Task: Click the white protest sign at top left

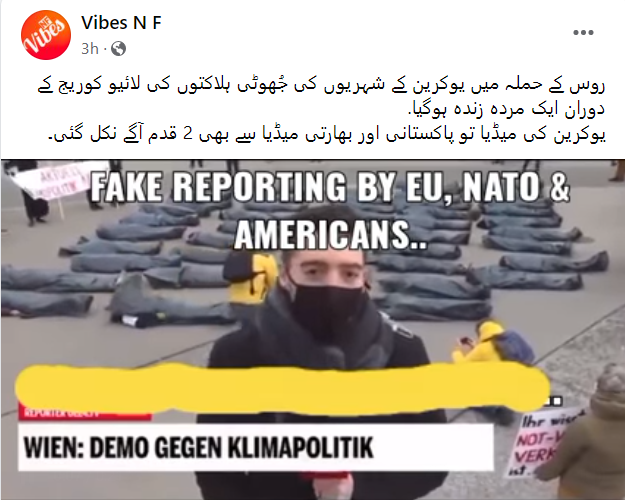Action: coord(56,180)
